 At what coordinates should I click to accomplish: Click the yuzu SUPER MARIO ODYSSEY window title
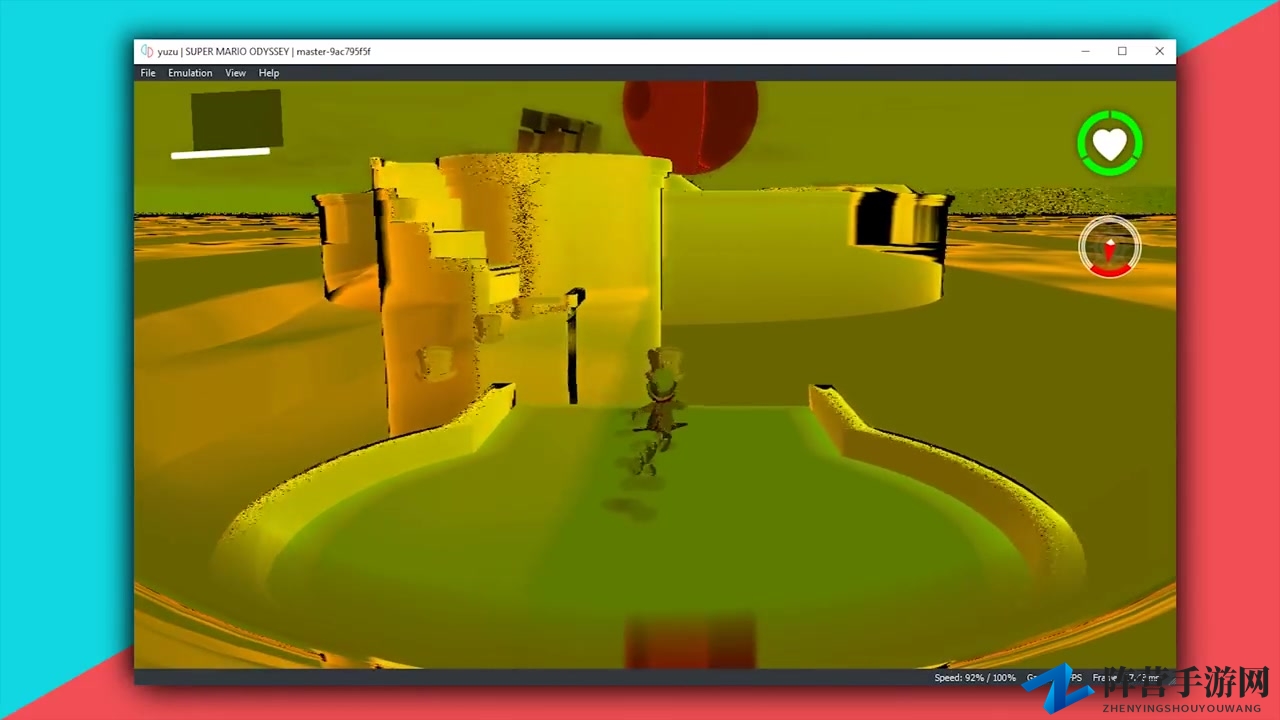pyautogui.click(x=264, y=51)
